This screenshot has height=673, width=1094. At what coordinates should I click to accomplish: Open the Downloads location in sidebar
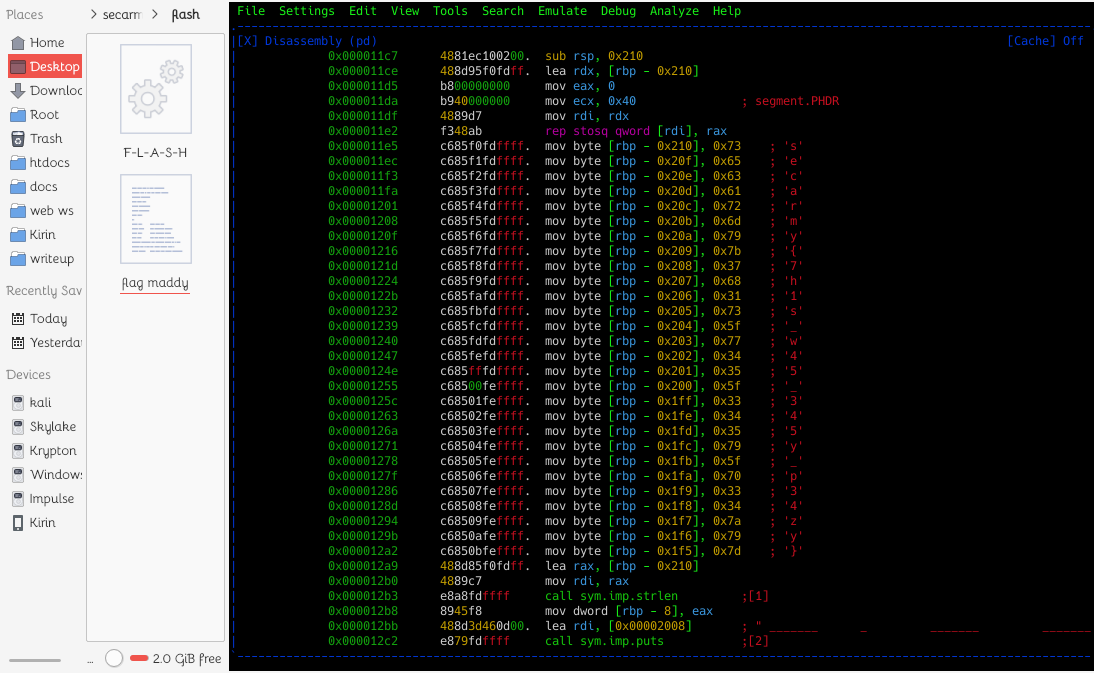click(45, 91)
